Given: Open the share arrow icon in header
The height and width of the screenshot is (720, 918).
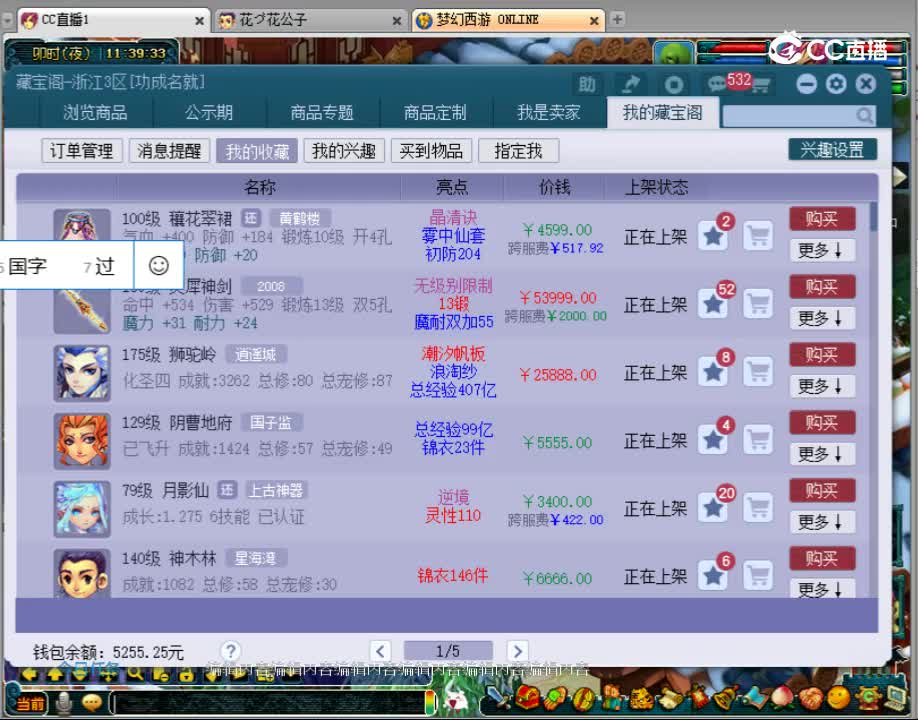Looking at the screenshot, I should tap(630, 85).
